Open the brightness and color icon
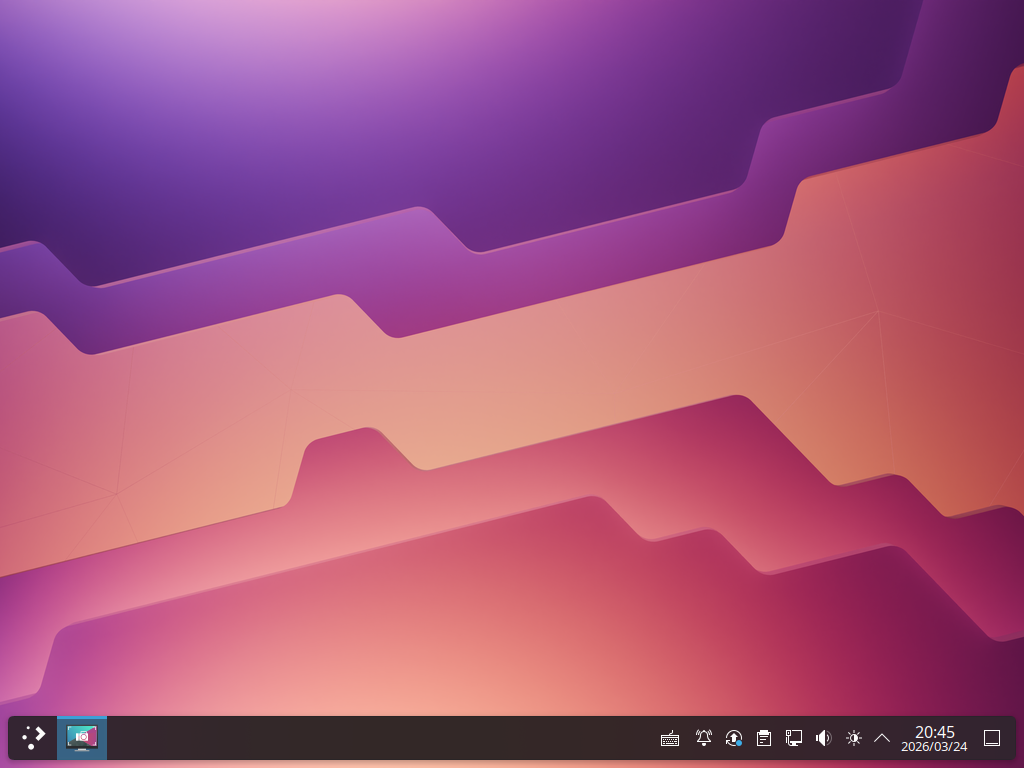This screenshot has width=1024, height=768. pyautogui.click(x=853, y=738)
